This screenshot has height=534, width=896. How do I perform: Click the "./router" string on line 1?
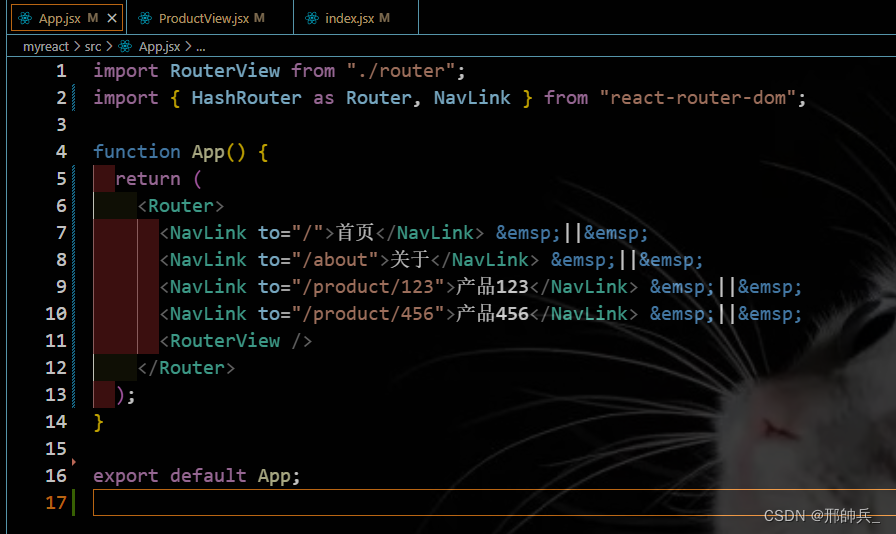[x=401, y=71]
